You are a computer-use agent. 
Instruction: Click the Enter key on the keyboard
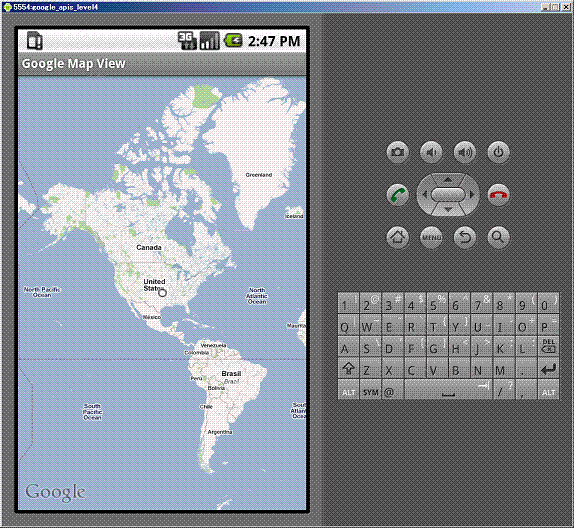click(x=548, y=369)
